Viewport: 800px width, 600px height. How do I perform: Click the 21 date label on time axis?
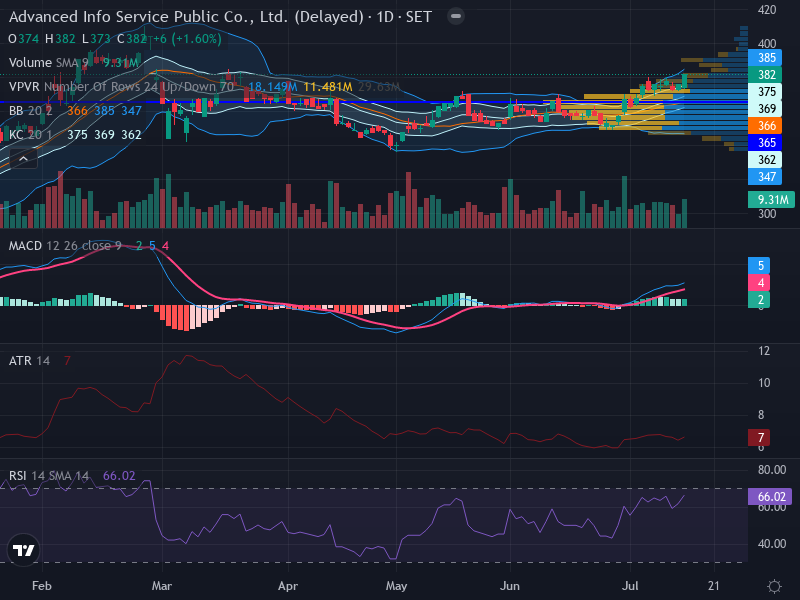point(713,586)
